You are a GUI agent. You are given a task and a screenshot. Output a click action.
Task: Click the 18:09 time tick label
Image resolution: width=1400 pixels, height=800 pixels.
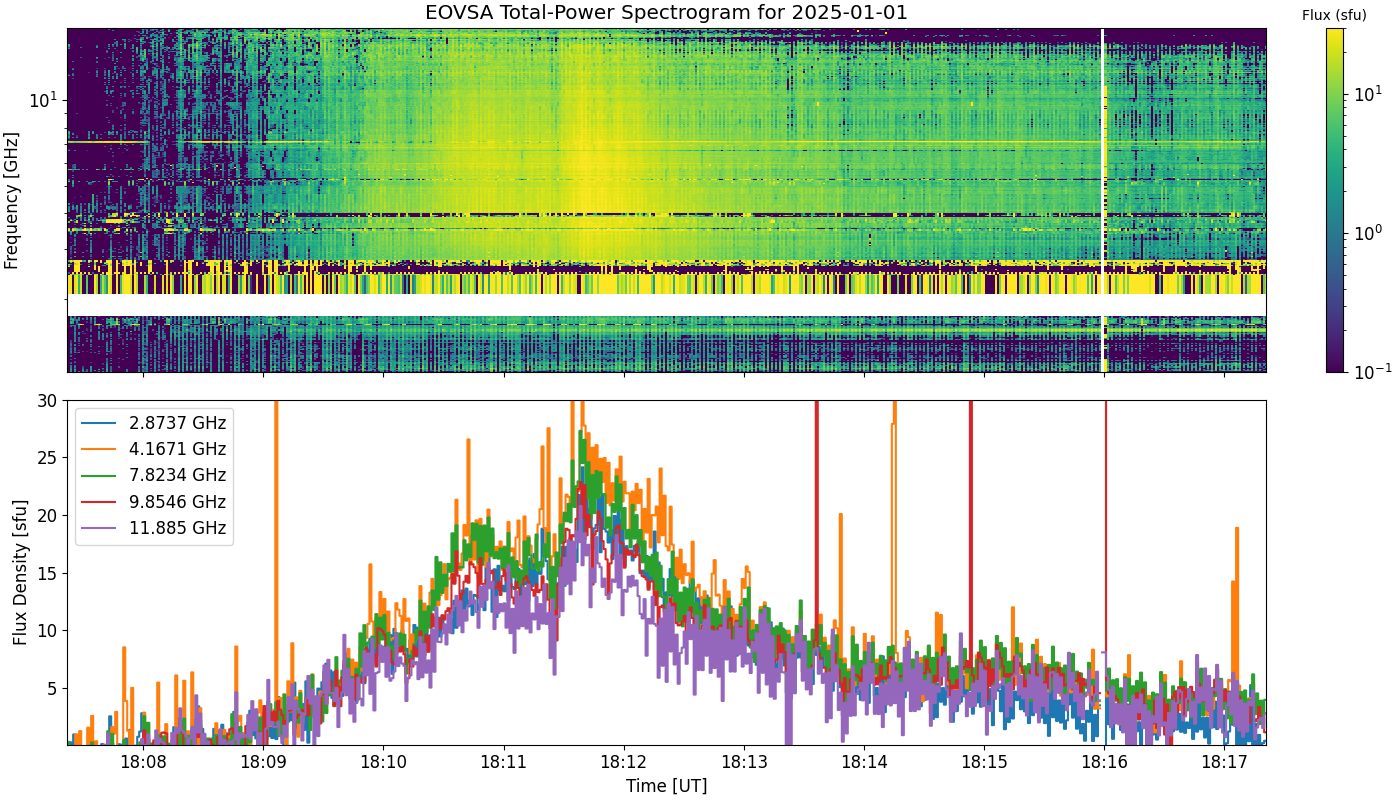tap(263, 762)
